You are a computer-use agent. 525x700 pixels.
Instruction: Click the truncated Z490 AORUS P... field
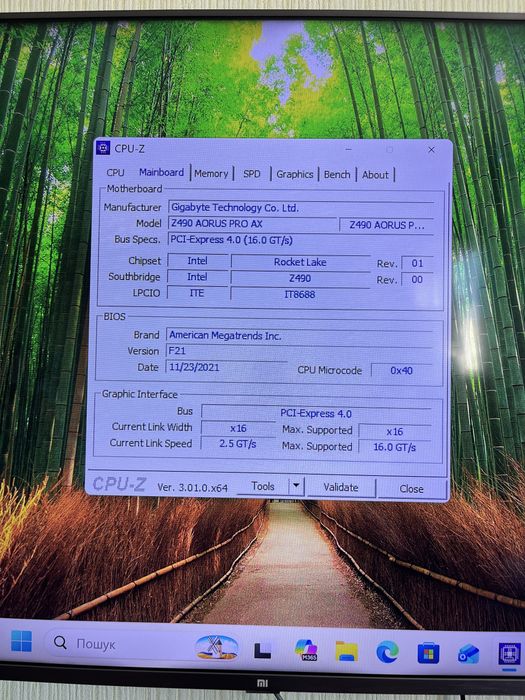click(386, 225)
